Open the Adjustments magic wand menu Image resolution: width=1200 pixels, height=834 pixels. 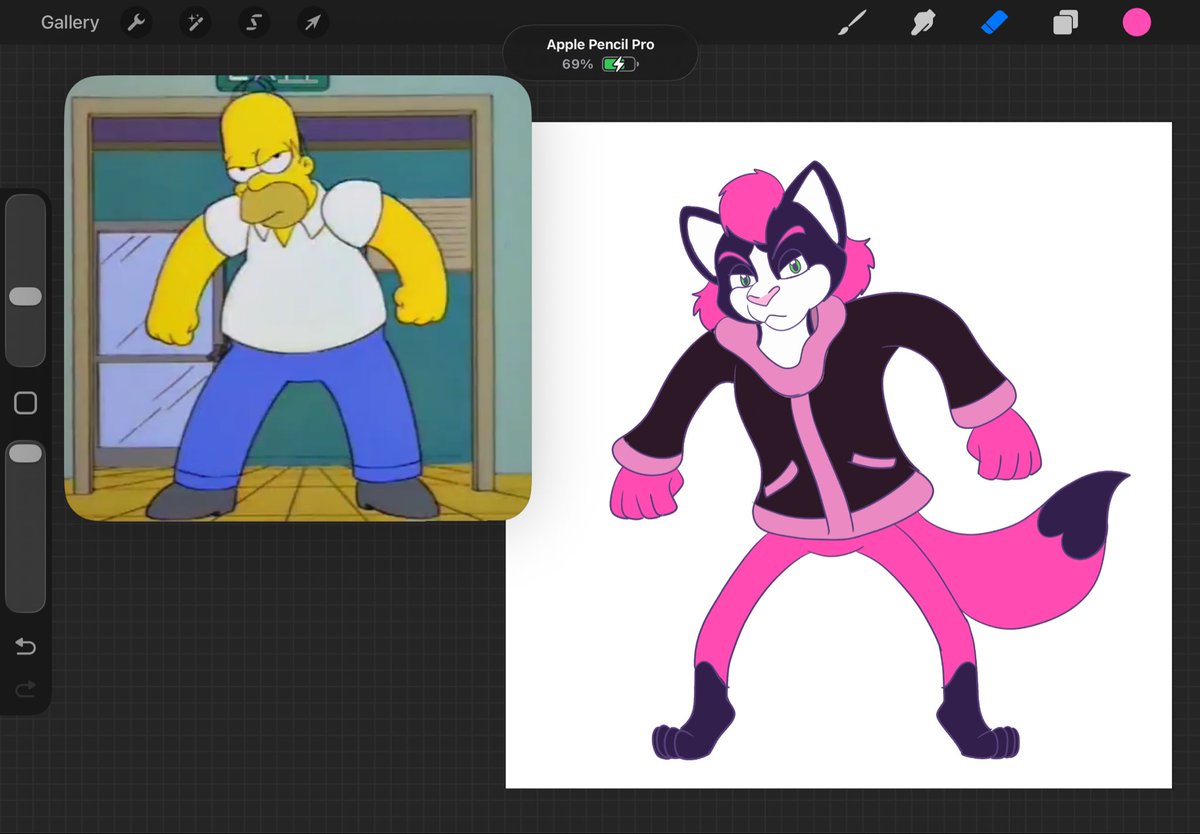coord(195,22)
